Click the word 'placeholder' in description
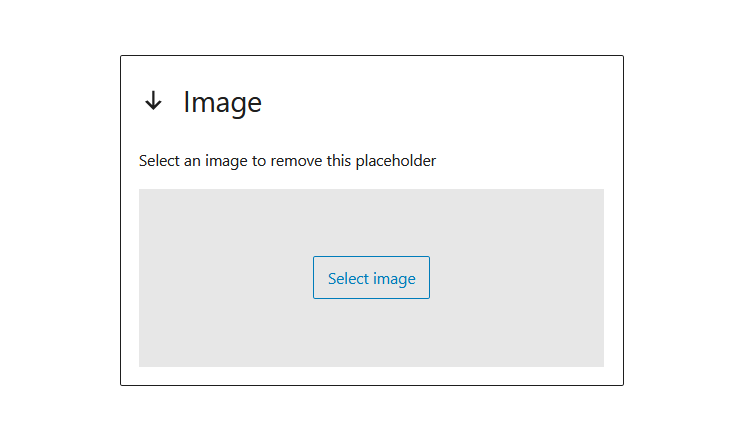738x435 pixels. (396, 161)
